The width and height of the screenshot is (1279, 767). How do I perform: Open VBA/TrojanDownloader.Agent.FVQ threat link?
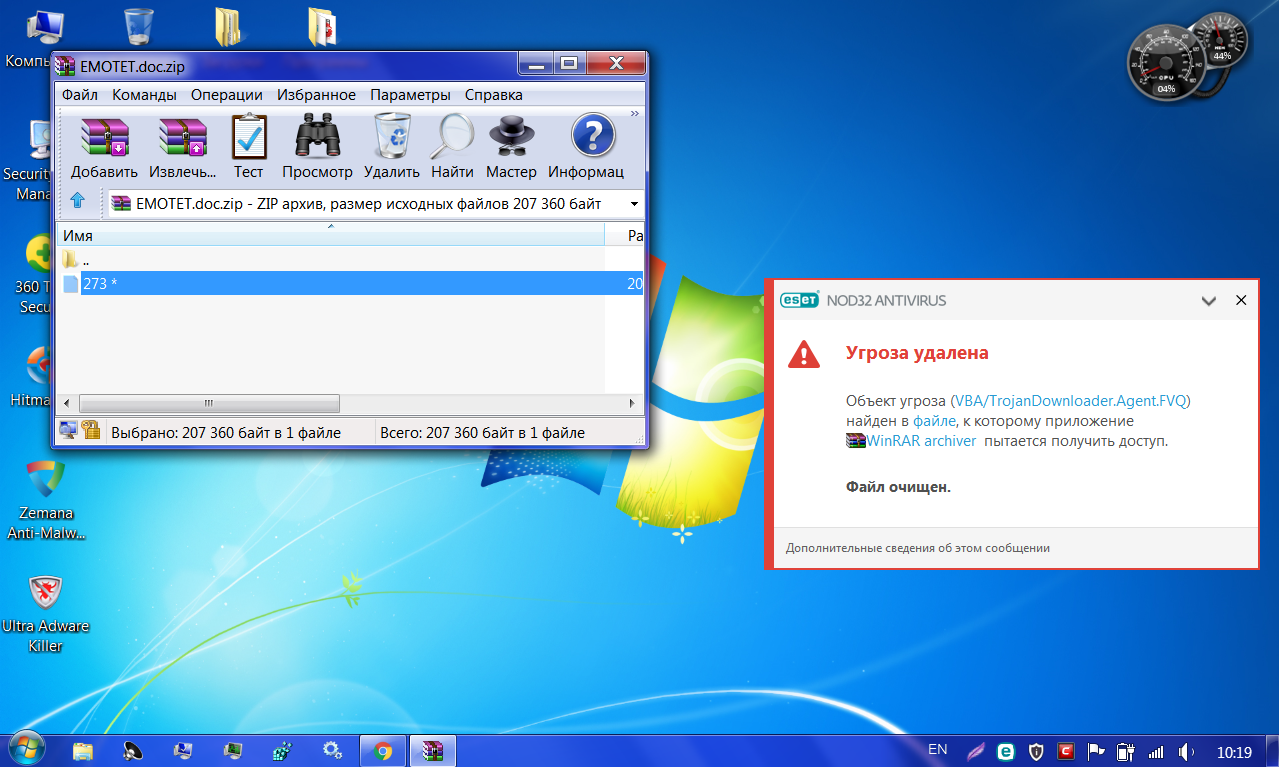[1070, 400]
